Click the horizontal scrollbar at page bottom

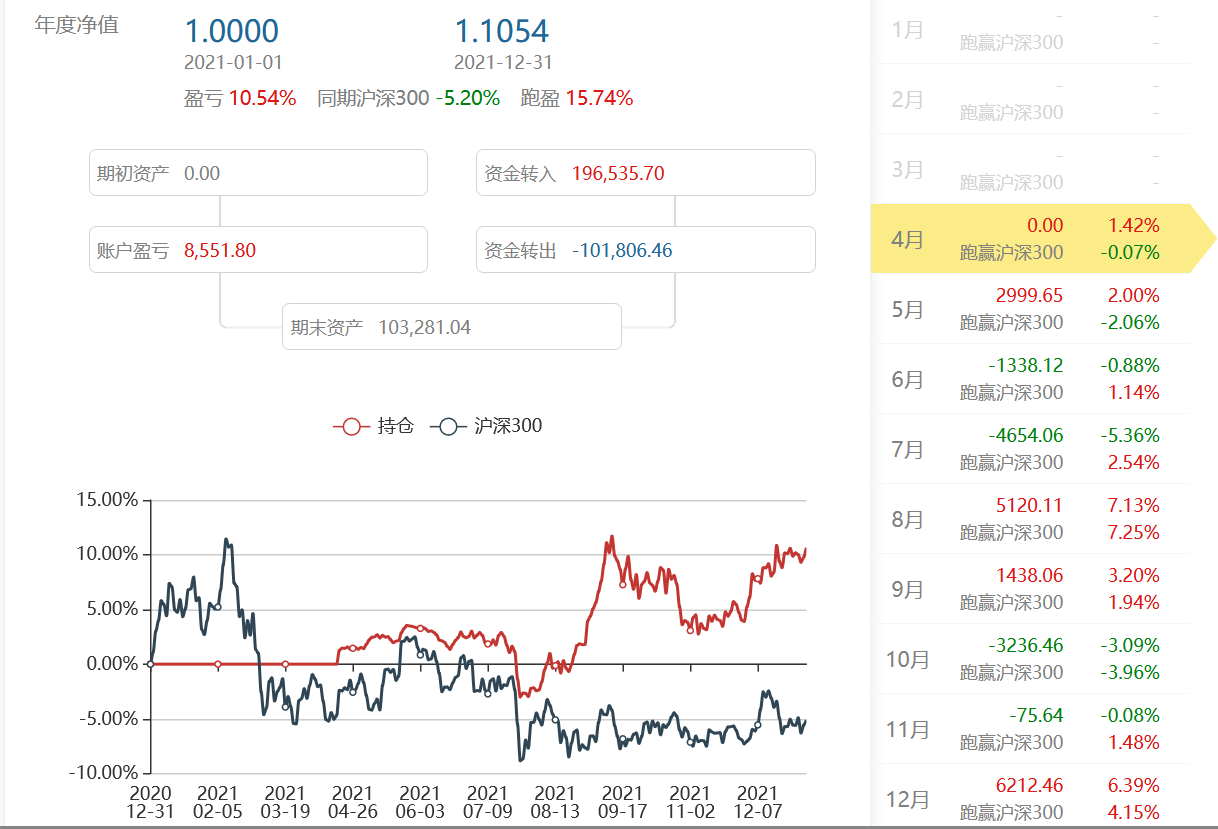coord(609,826)
